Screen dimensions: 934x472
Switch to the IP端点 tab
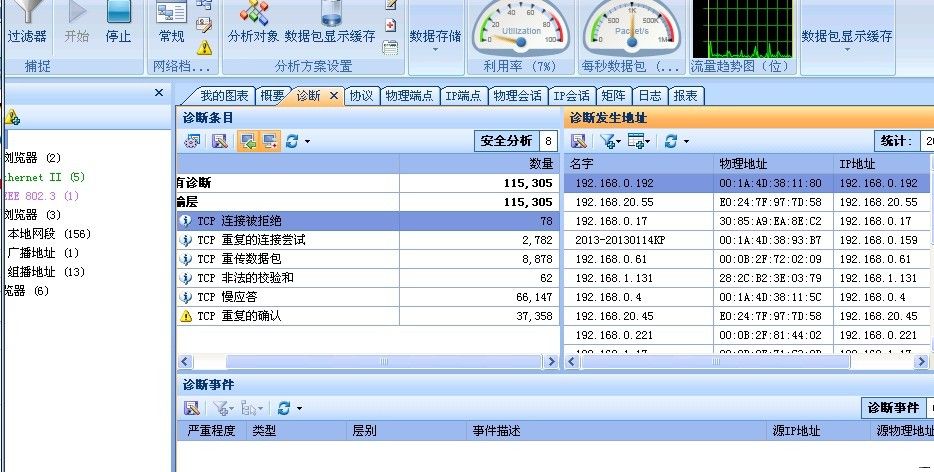[x=463, y=95]
